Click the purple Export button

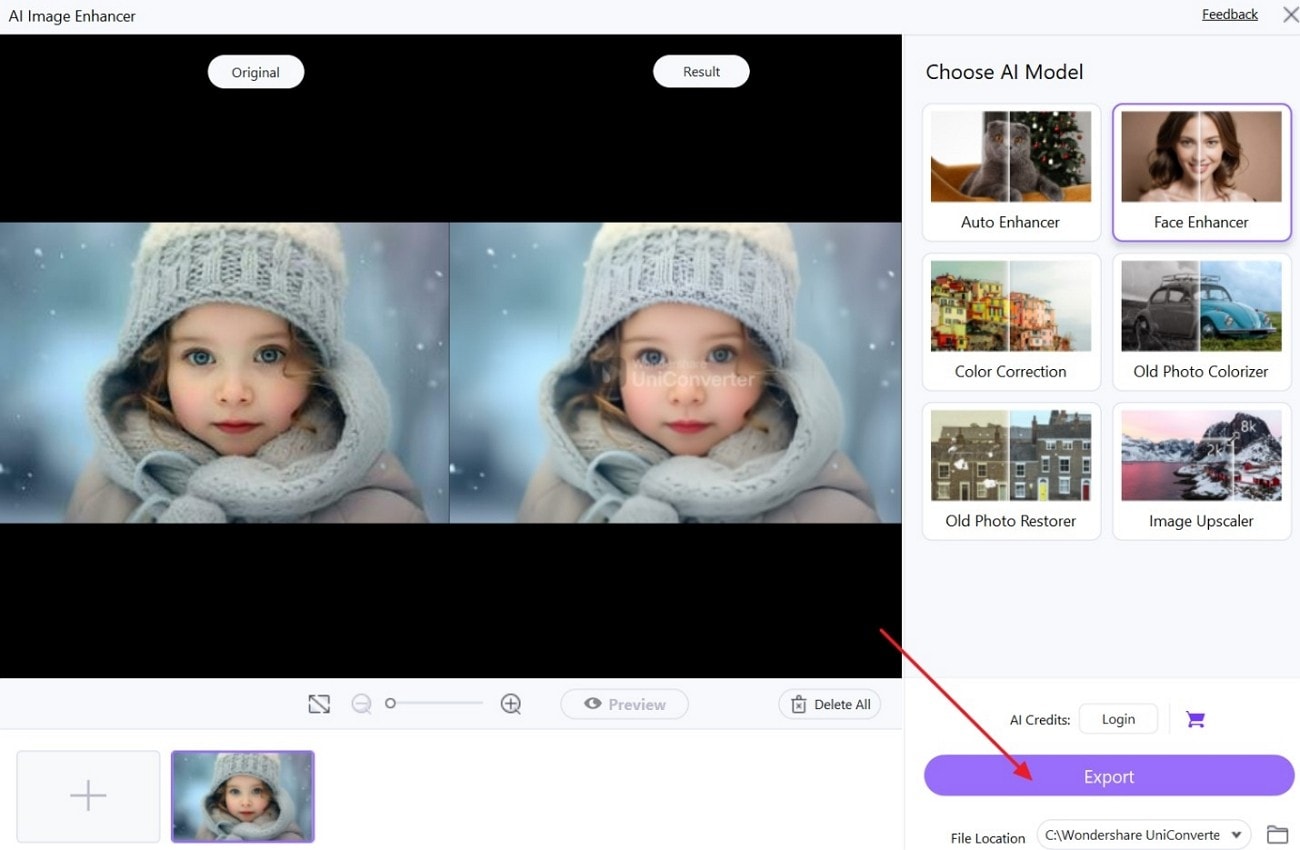(x=1109, y=776)
